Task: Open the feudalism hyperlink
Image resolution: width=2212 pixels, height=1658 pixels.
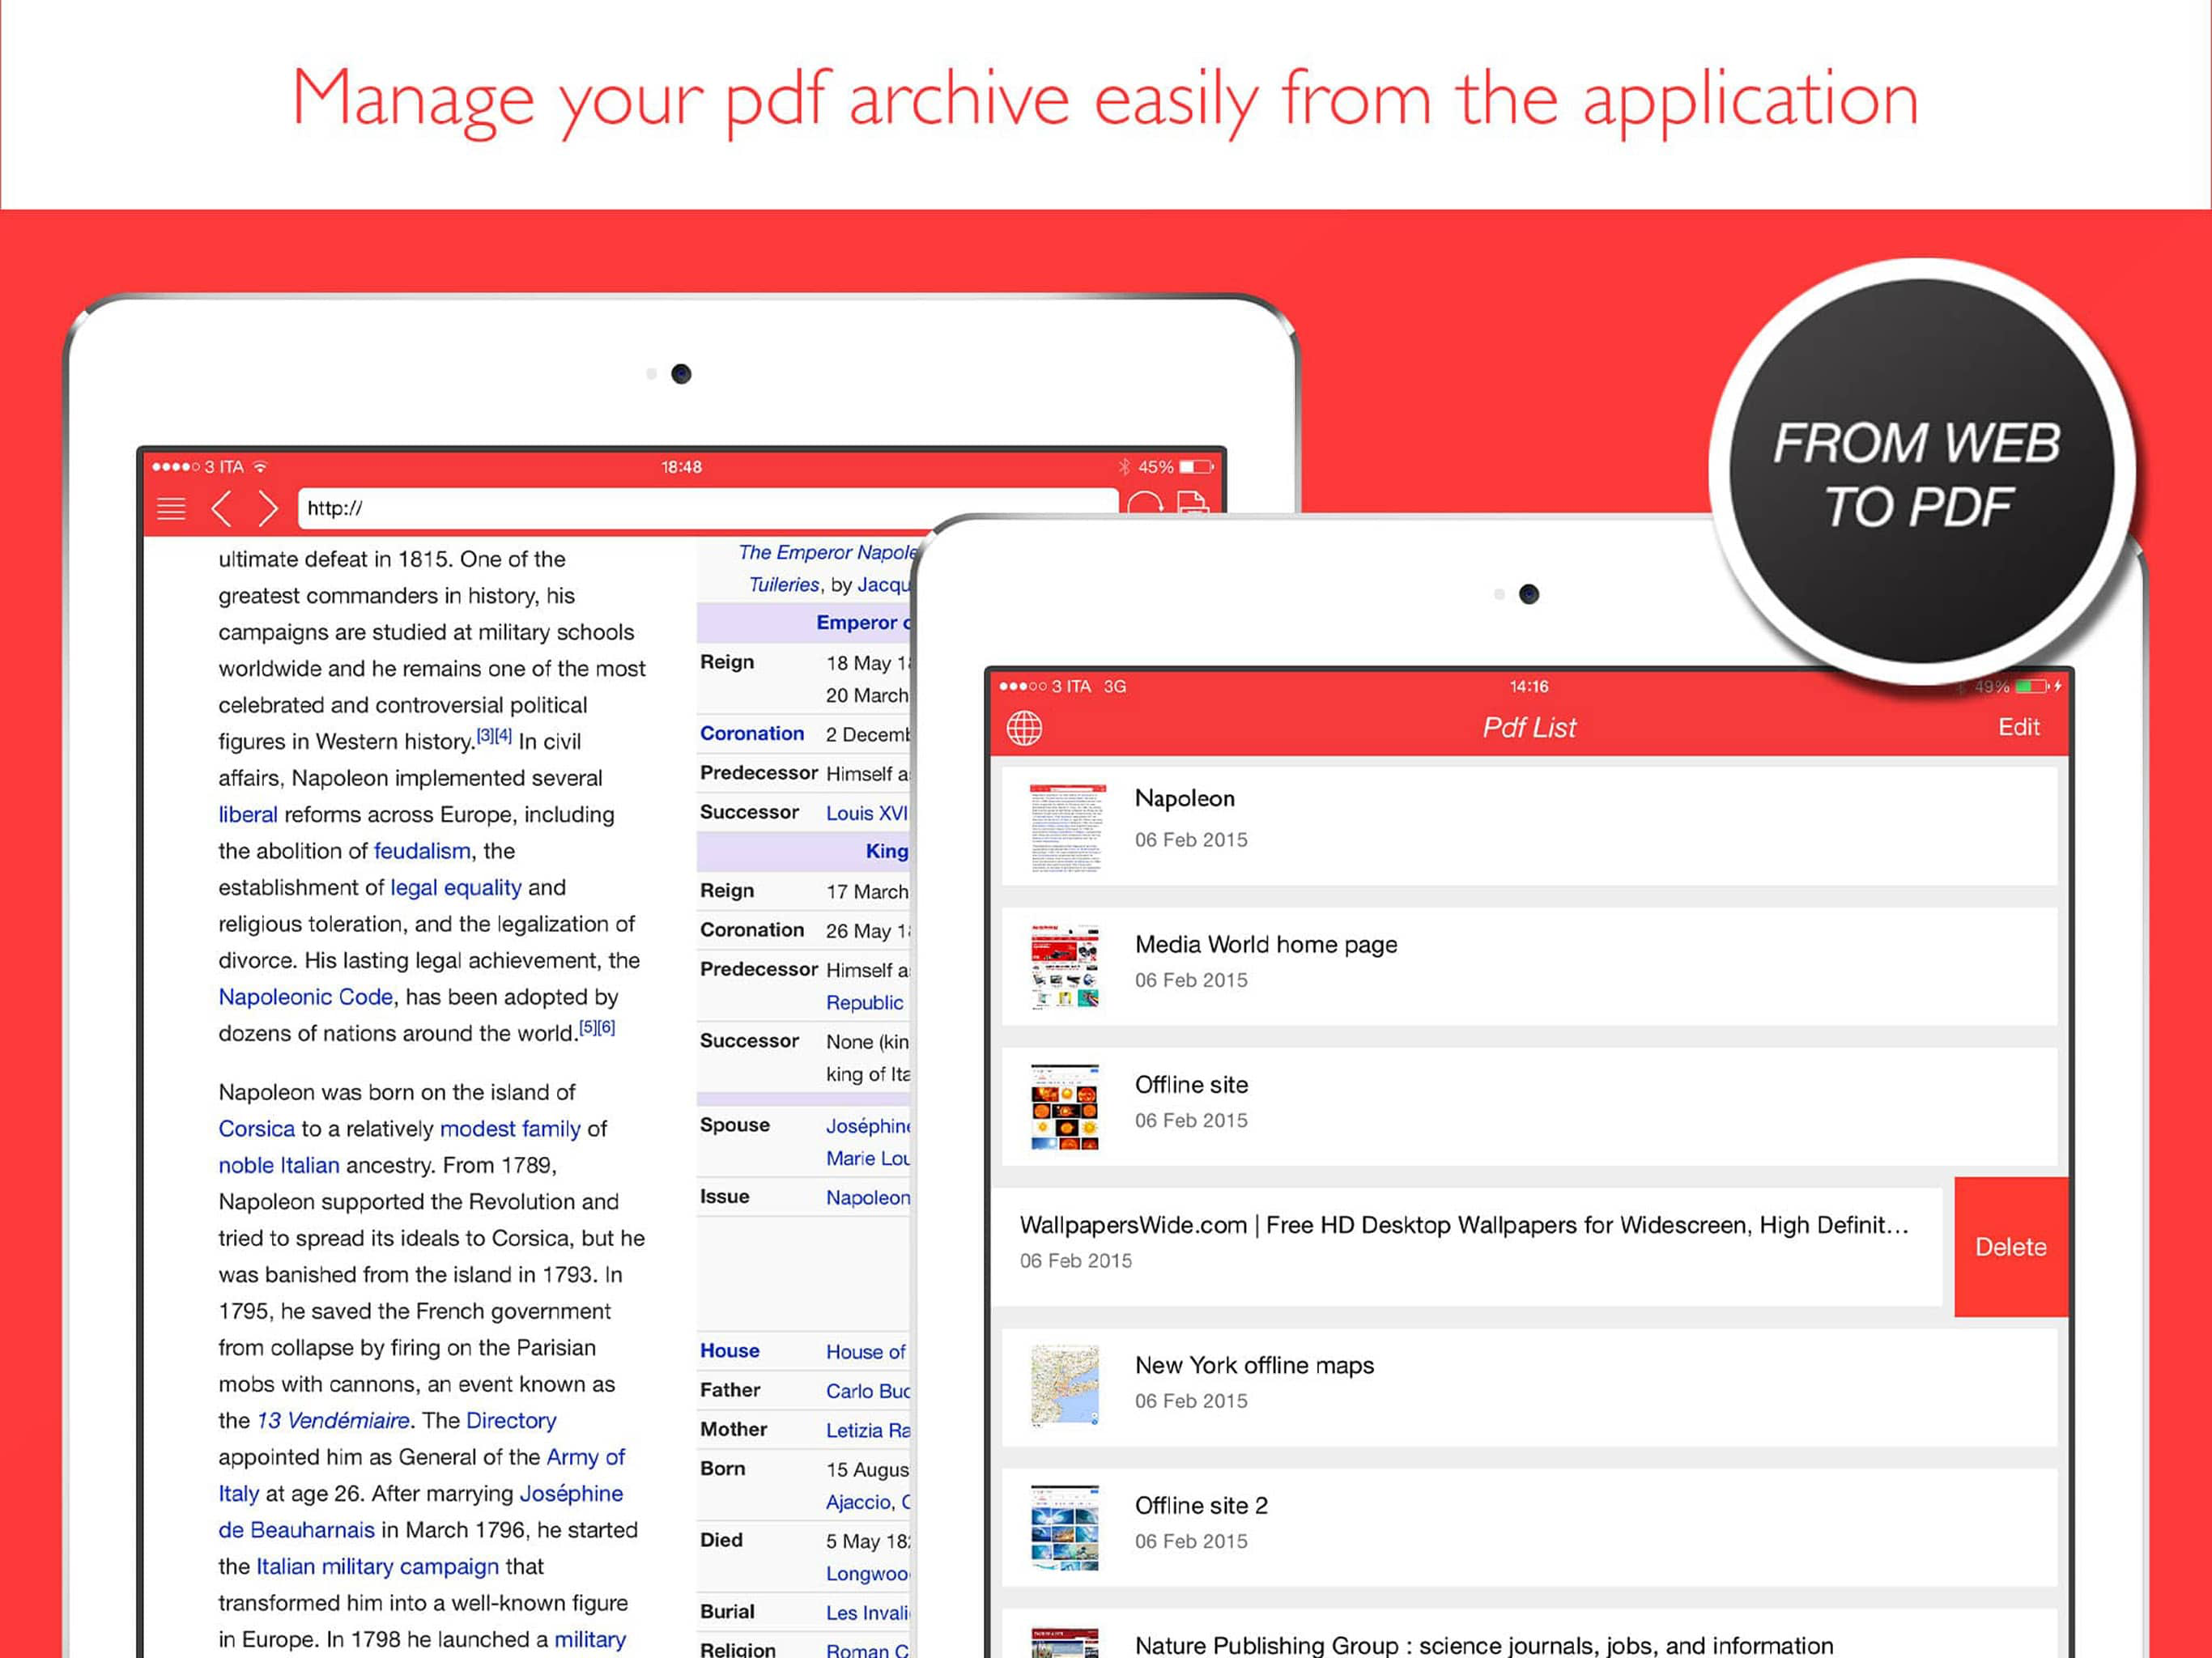Action: coord(421,851)
